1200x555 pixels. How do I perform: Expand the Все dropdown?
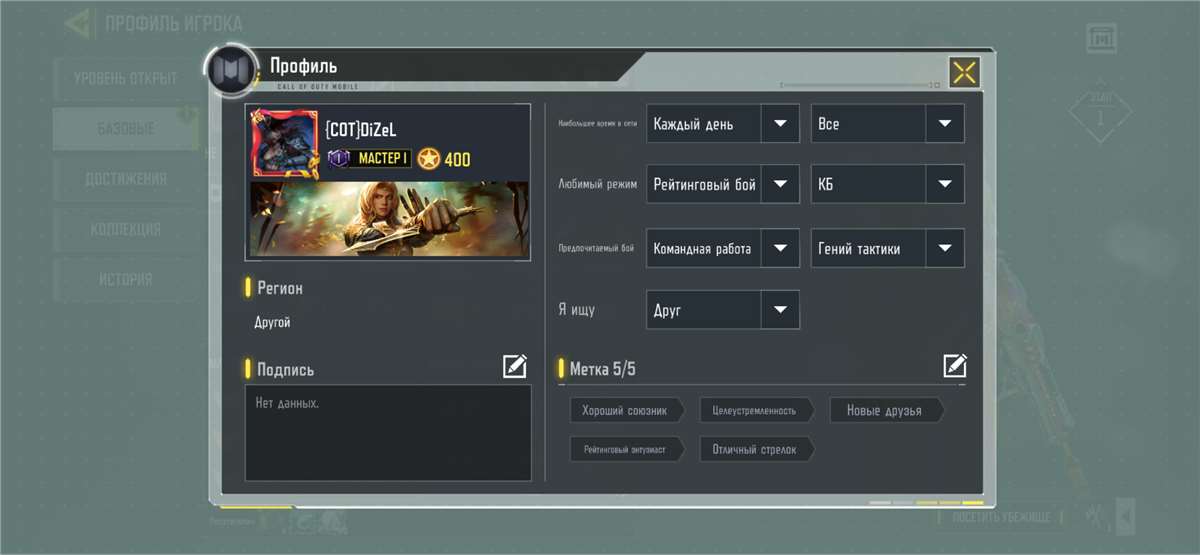[x=887, y=124]
